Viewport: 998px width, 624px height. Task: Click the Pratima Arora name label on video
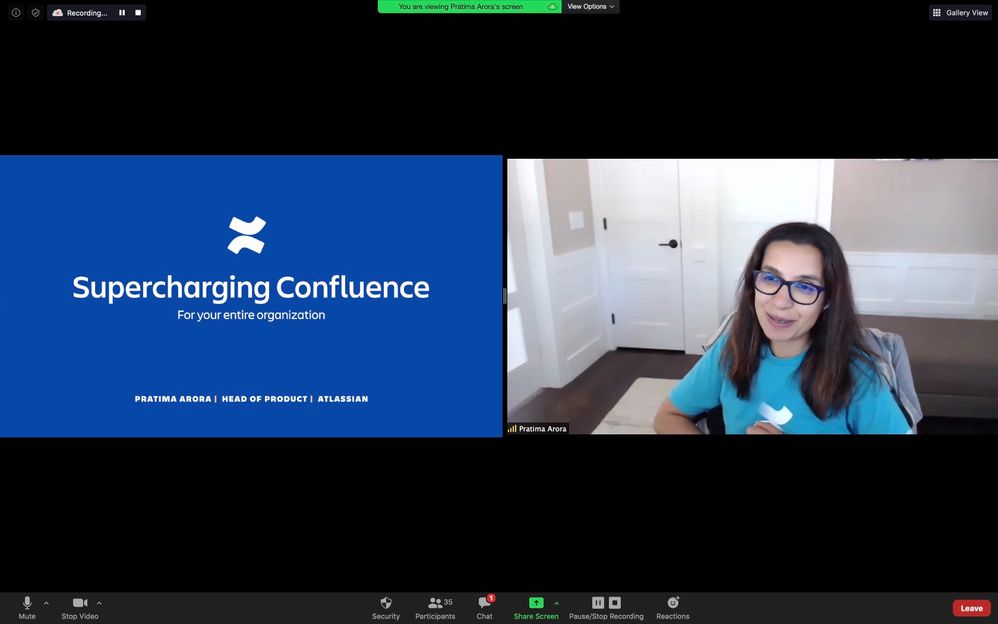(542, 429)
